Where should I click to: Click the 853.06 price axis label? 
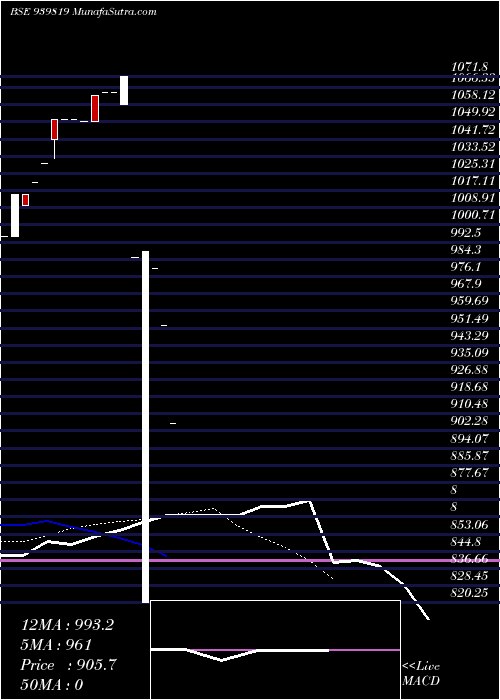pyautogui.click(x=469, y=524)
